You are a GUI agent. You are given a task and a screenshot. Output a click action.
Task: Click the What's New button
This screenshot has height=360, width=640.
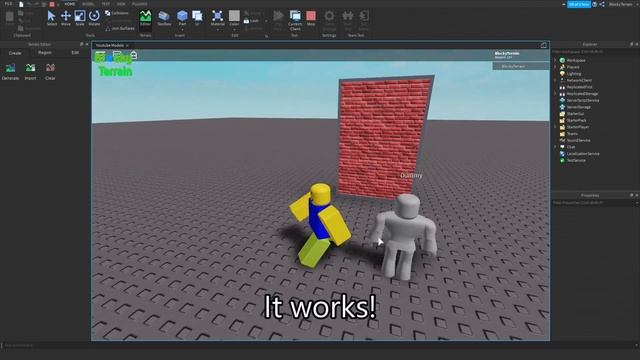pos(579,4)
